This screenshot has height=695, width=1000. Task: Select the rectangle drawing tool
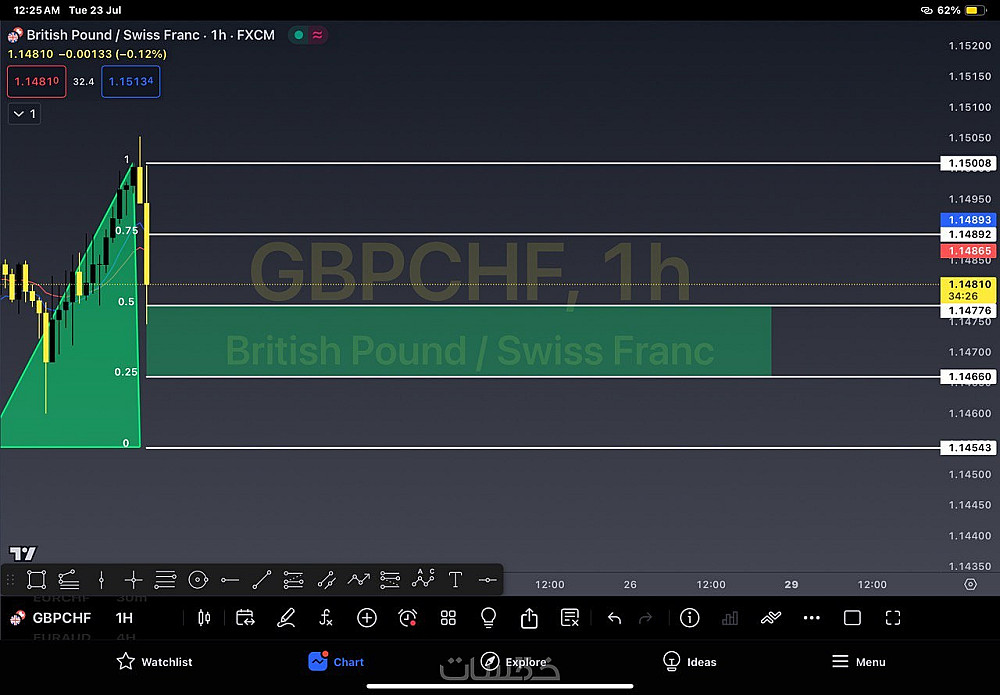pyautogui.click(x=36, y=580)
